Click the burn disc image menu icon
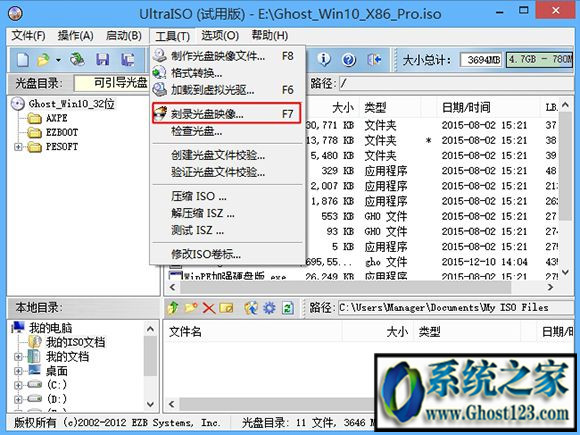 pos(160,114)
